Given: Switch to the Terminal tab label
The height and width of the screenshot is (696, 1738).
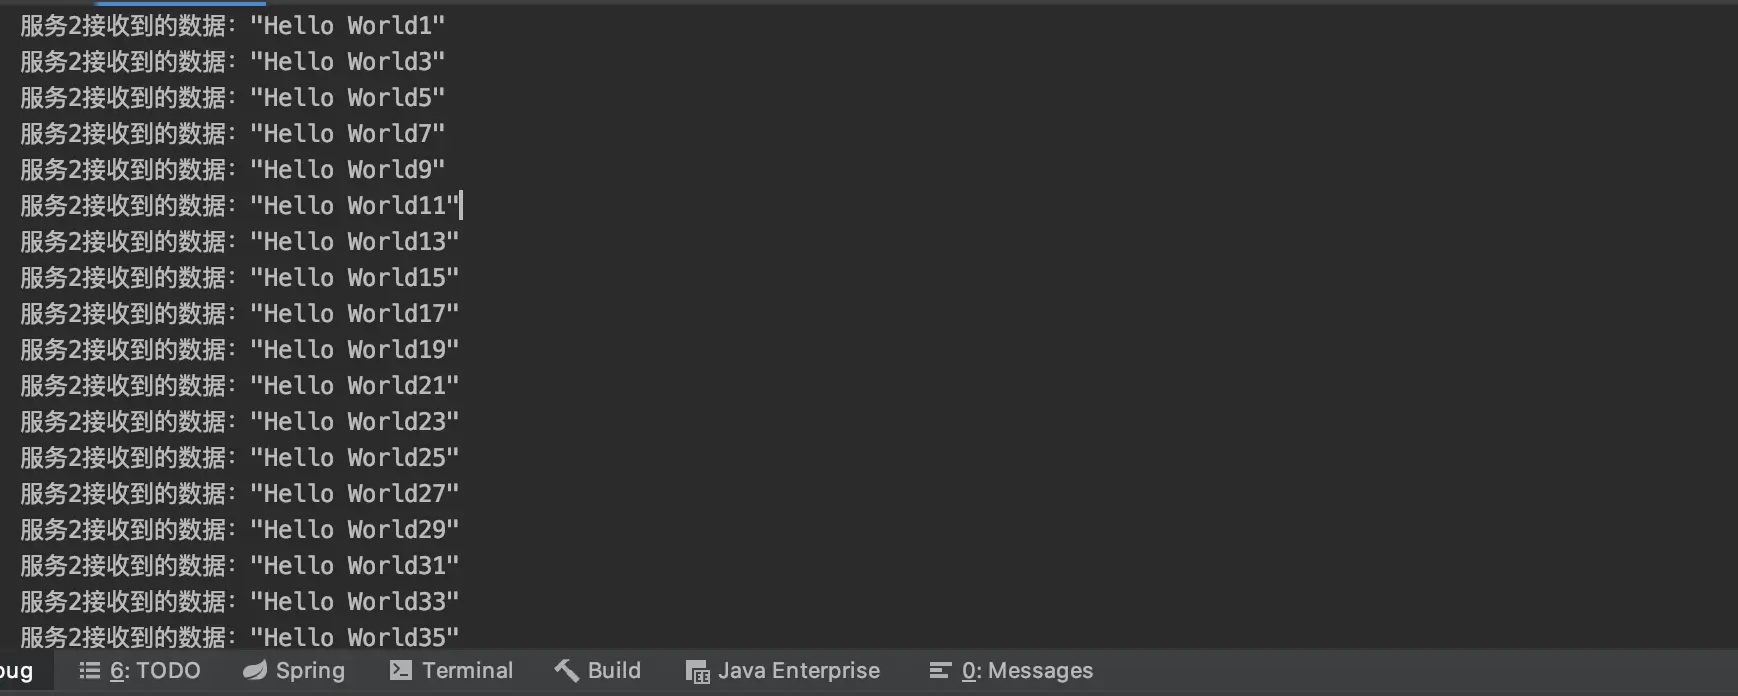Looking at the screenshot, I should pyautogui.click(x=467, y=670).
